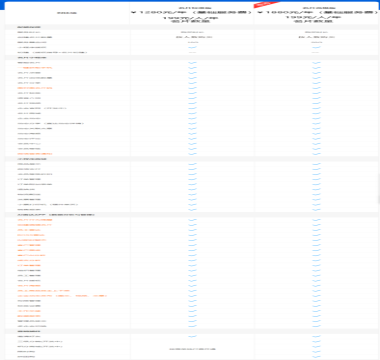Image resolution: width=380 pixels, height=360 pixels.
Task: Click the gray dash in the ¥1000 column's first section
Action: [x=316, y=52]
